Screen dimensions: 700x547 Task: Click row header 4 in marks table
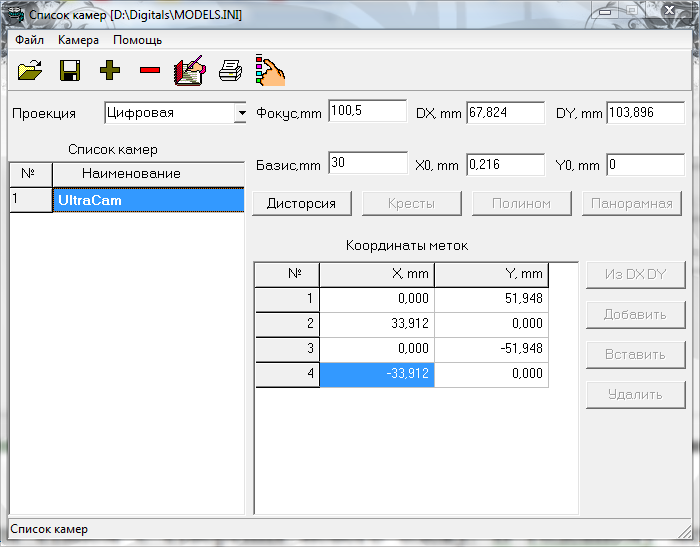coord(288,374)
